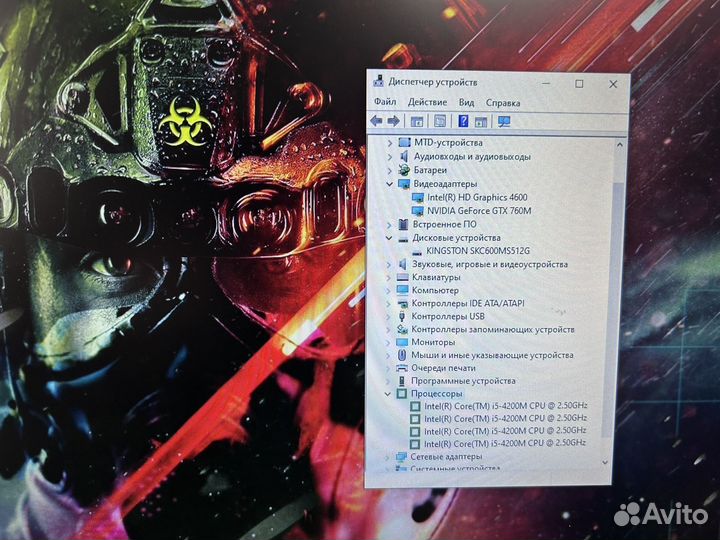Click the scrollbar up arrow in device tree

coord(619,145)
